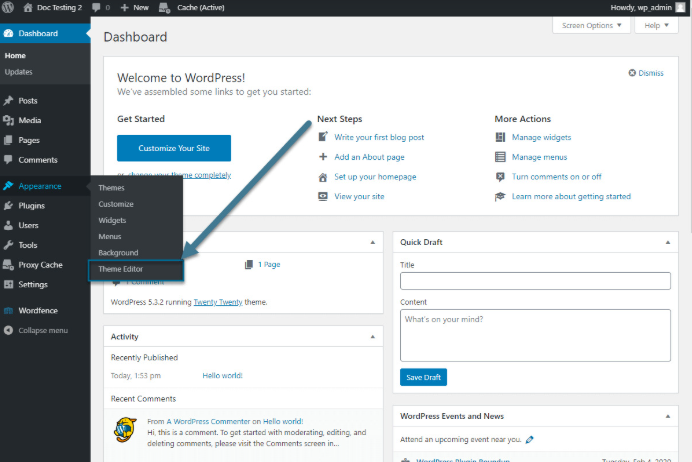Click Customize Your Site button

coord(174,148)
